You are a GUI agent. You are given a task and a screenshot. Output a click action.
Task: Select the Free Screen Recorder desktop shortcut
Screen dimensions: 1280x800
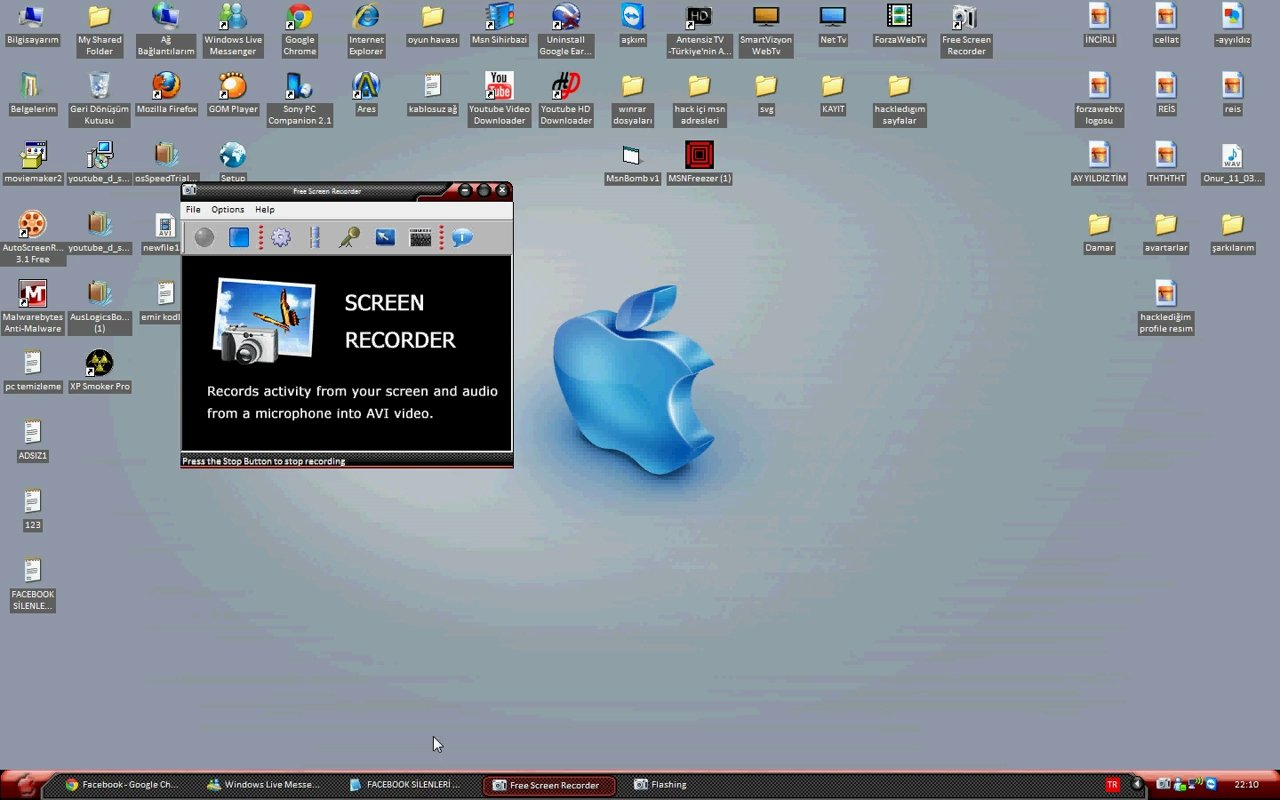pos(965,30)
